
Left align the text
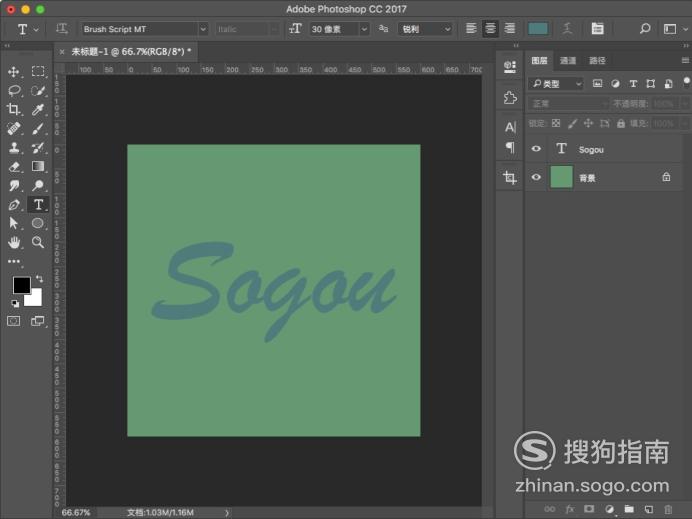point(471,29)
